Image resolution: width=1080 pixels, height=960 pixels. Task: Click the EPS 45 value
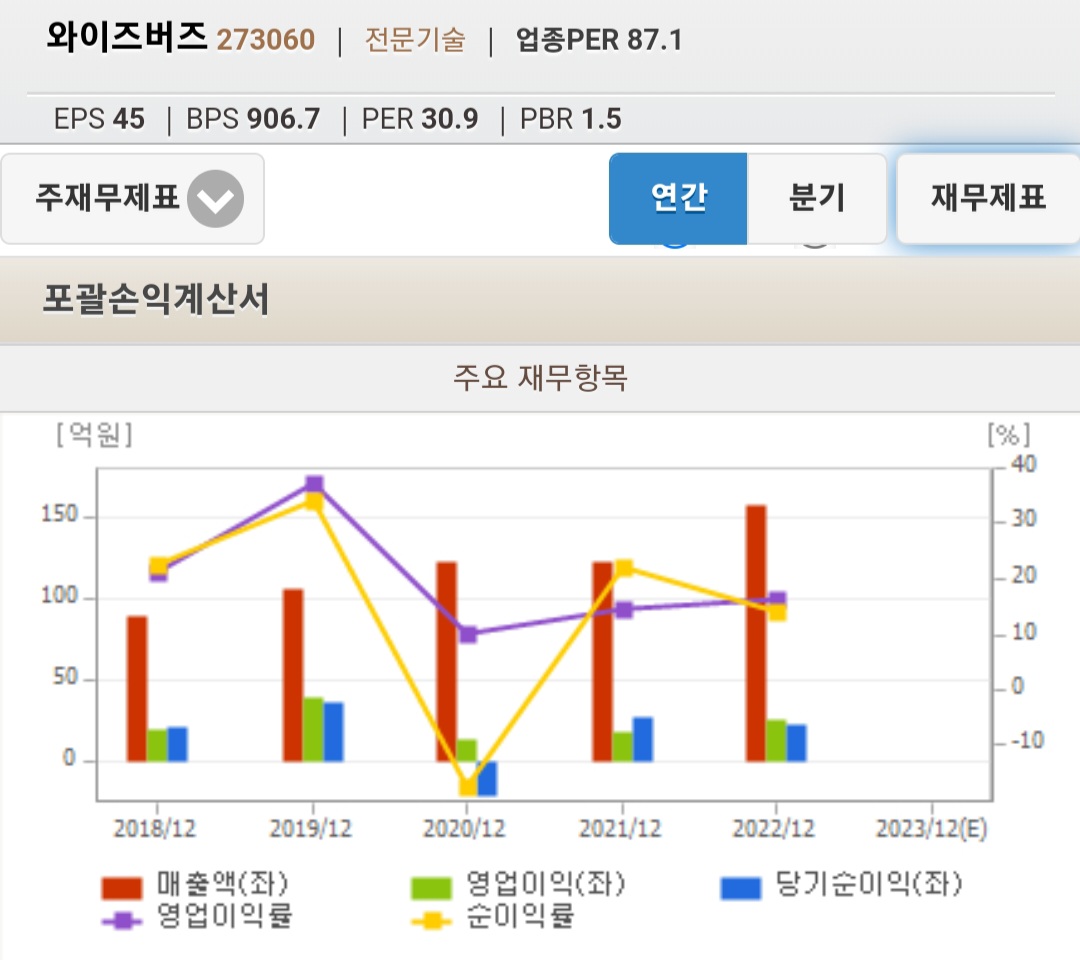(x=99, y=119)
